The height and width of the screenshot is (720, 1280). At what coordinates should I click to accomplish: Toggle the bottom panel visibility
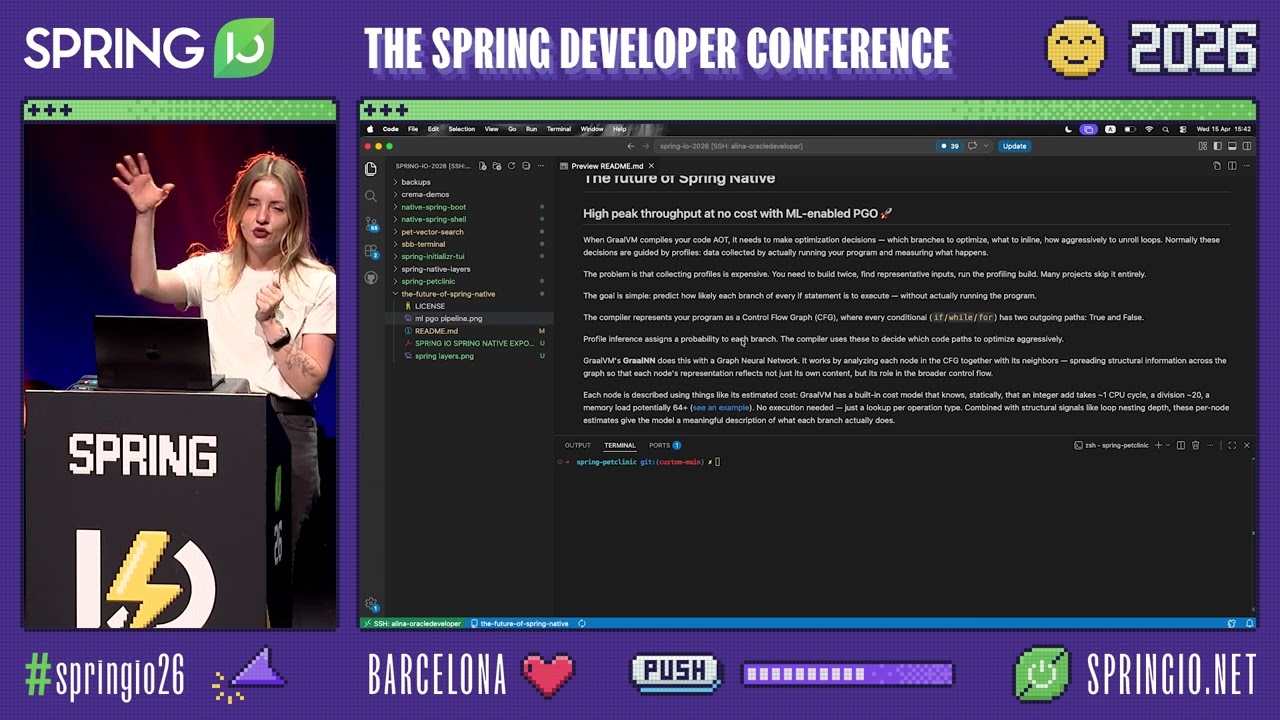pyautogui.click(x=1232, y=146)
